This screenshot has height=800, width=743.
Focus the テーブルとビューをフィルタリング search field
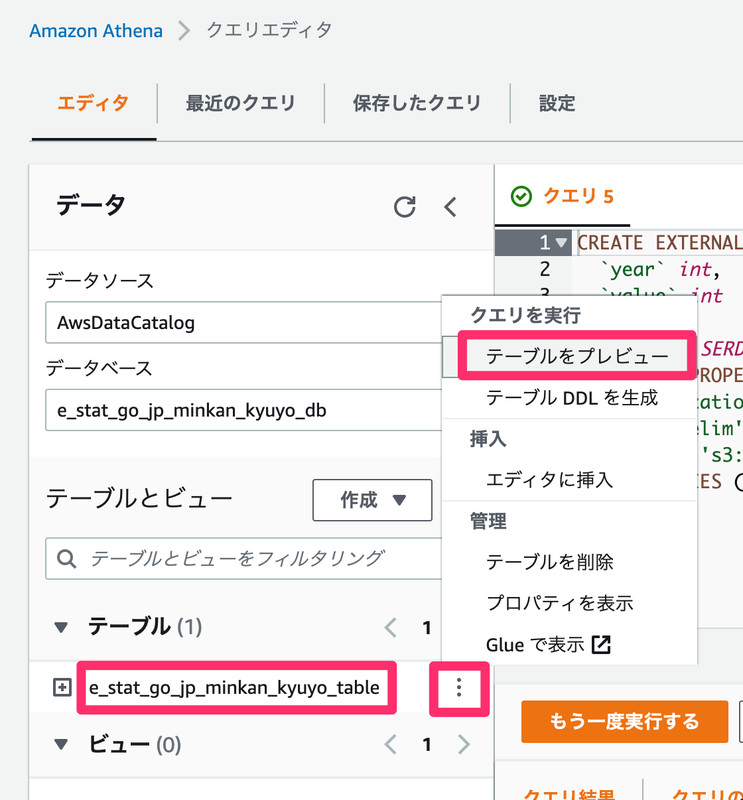pos(244,559)
